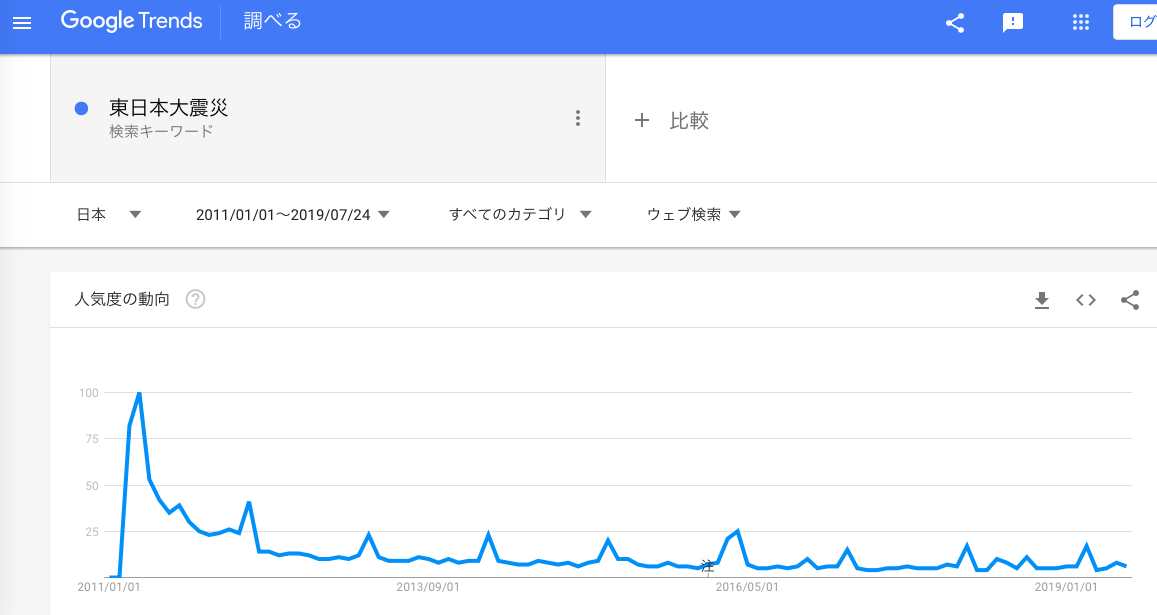
Task: Open the embed code view for the chart
Action: pos(1085,300)
